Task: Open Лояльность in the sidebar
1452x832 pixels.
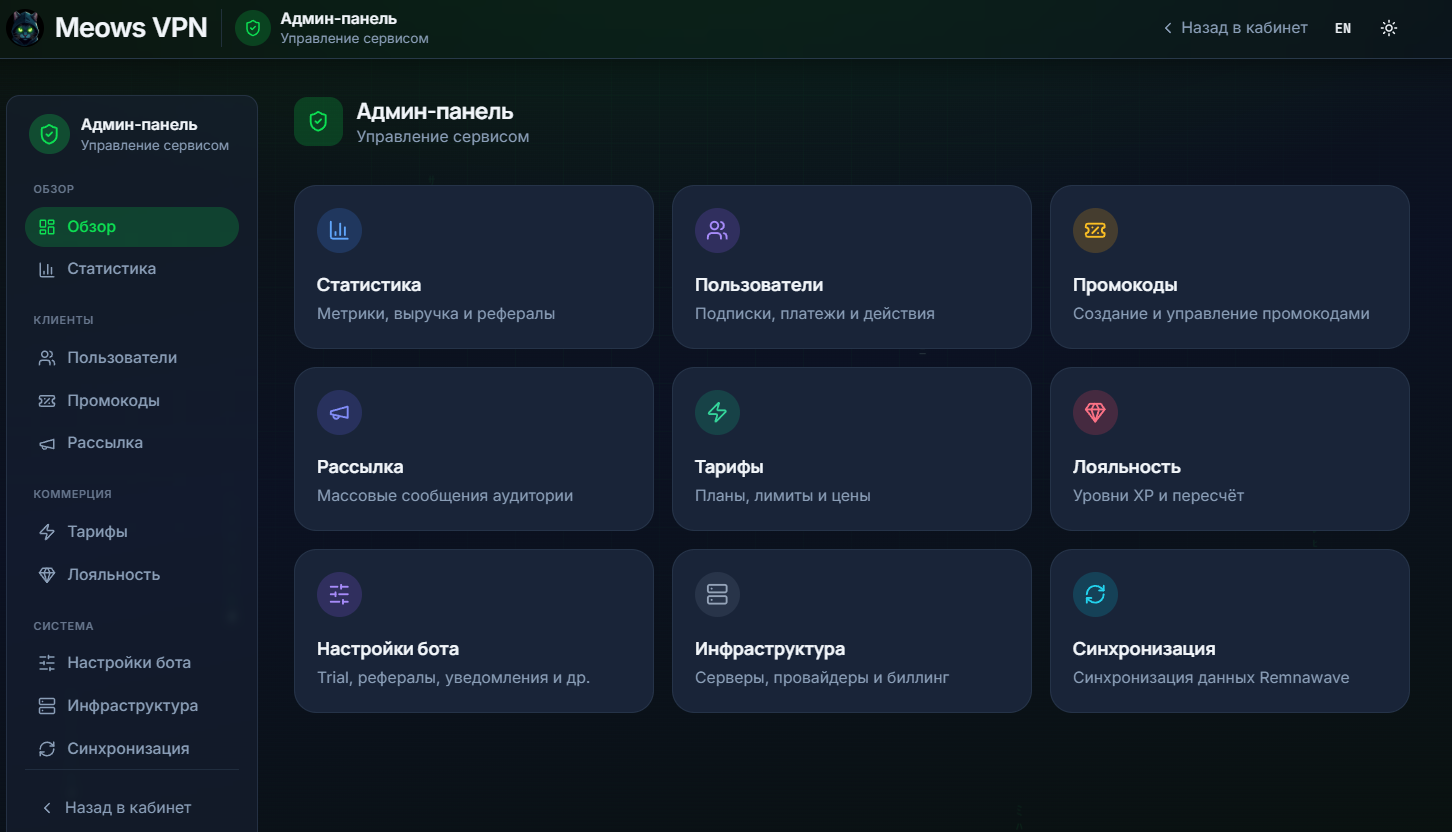Action: pyautogui.click(x=132, y=575)
